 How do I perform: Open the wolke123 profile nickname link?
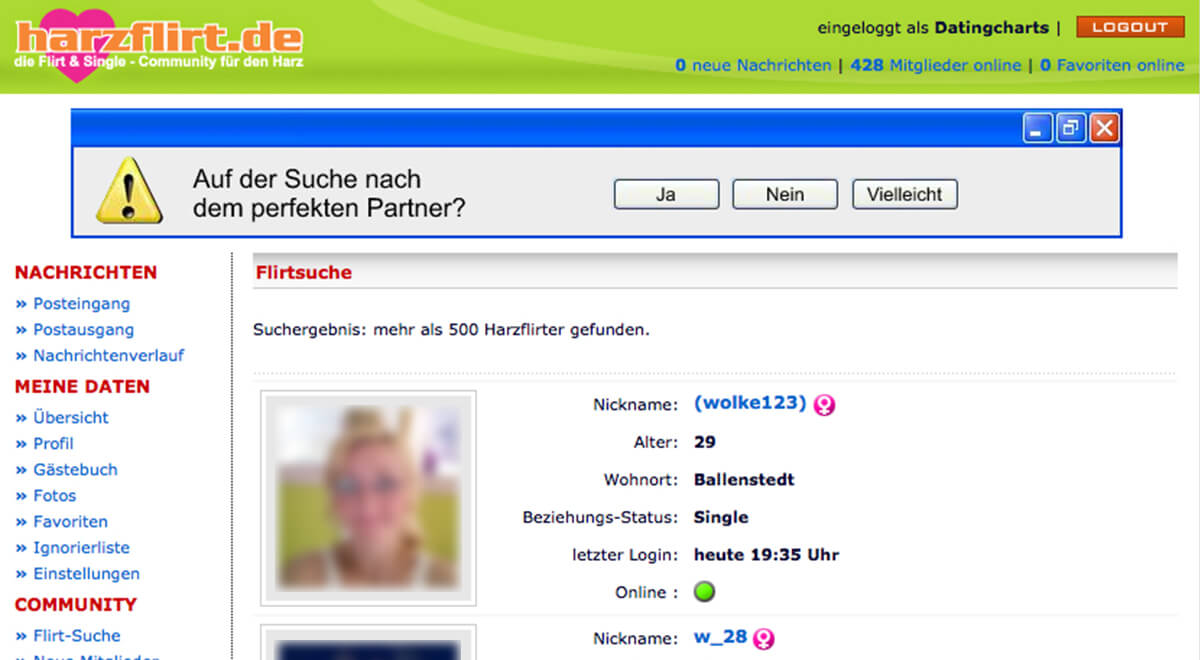pyautogui.click(x=750, y=403)
